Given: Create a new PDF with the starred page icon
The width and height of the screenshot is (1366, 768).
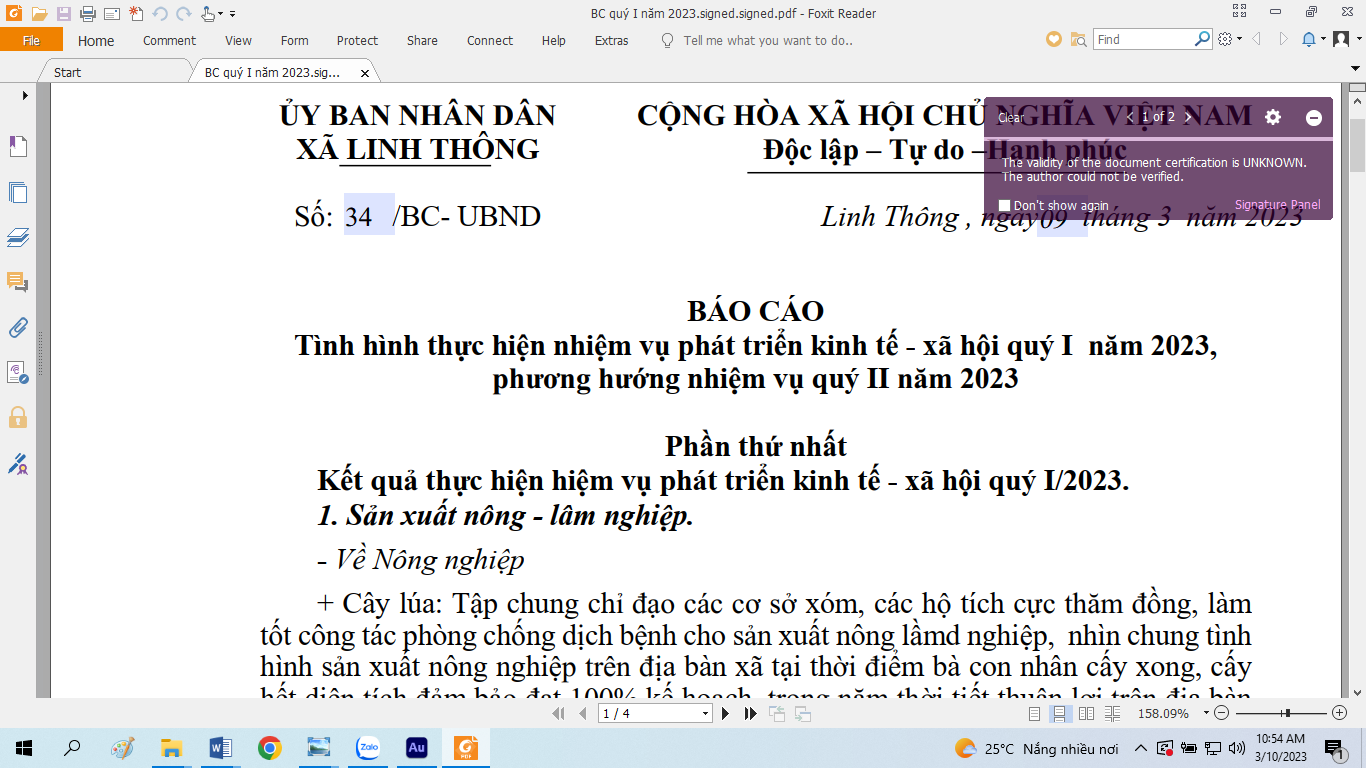Looking at the screenshot, I should tap(136, 14).
